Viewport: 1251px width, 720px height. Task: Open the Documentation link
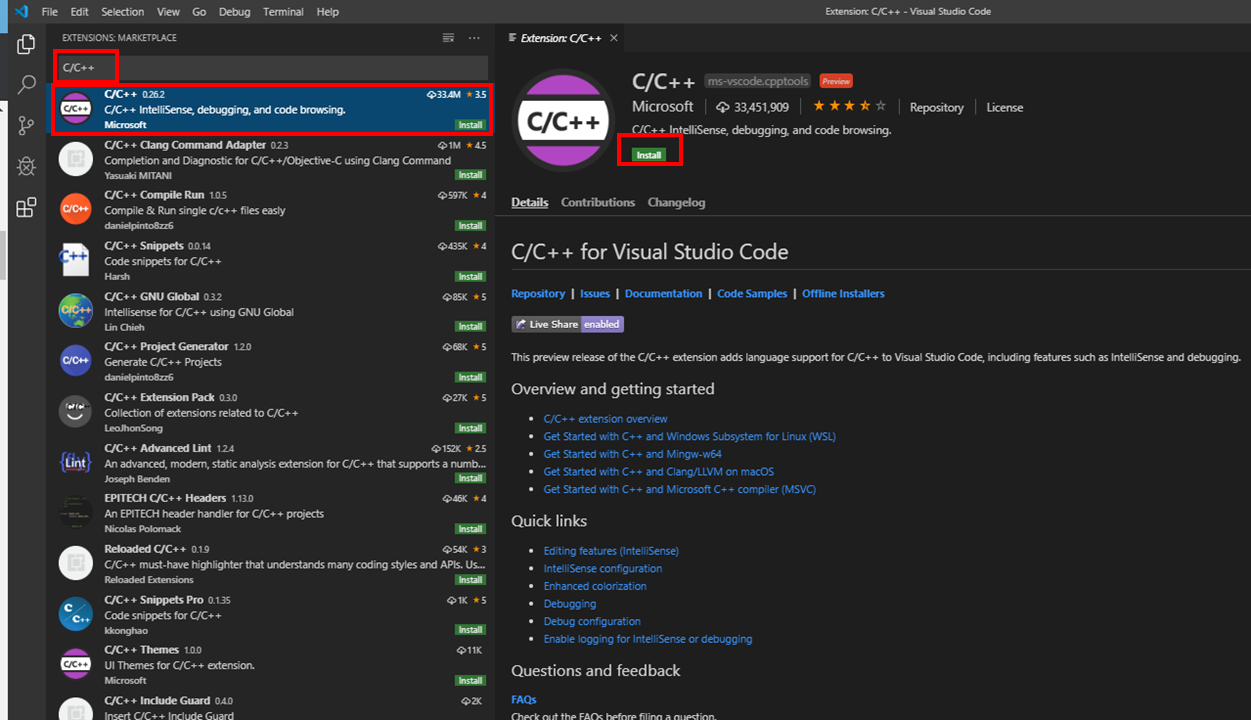[x=664, y=294]
